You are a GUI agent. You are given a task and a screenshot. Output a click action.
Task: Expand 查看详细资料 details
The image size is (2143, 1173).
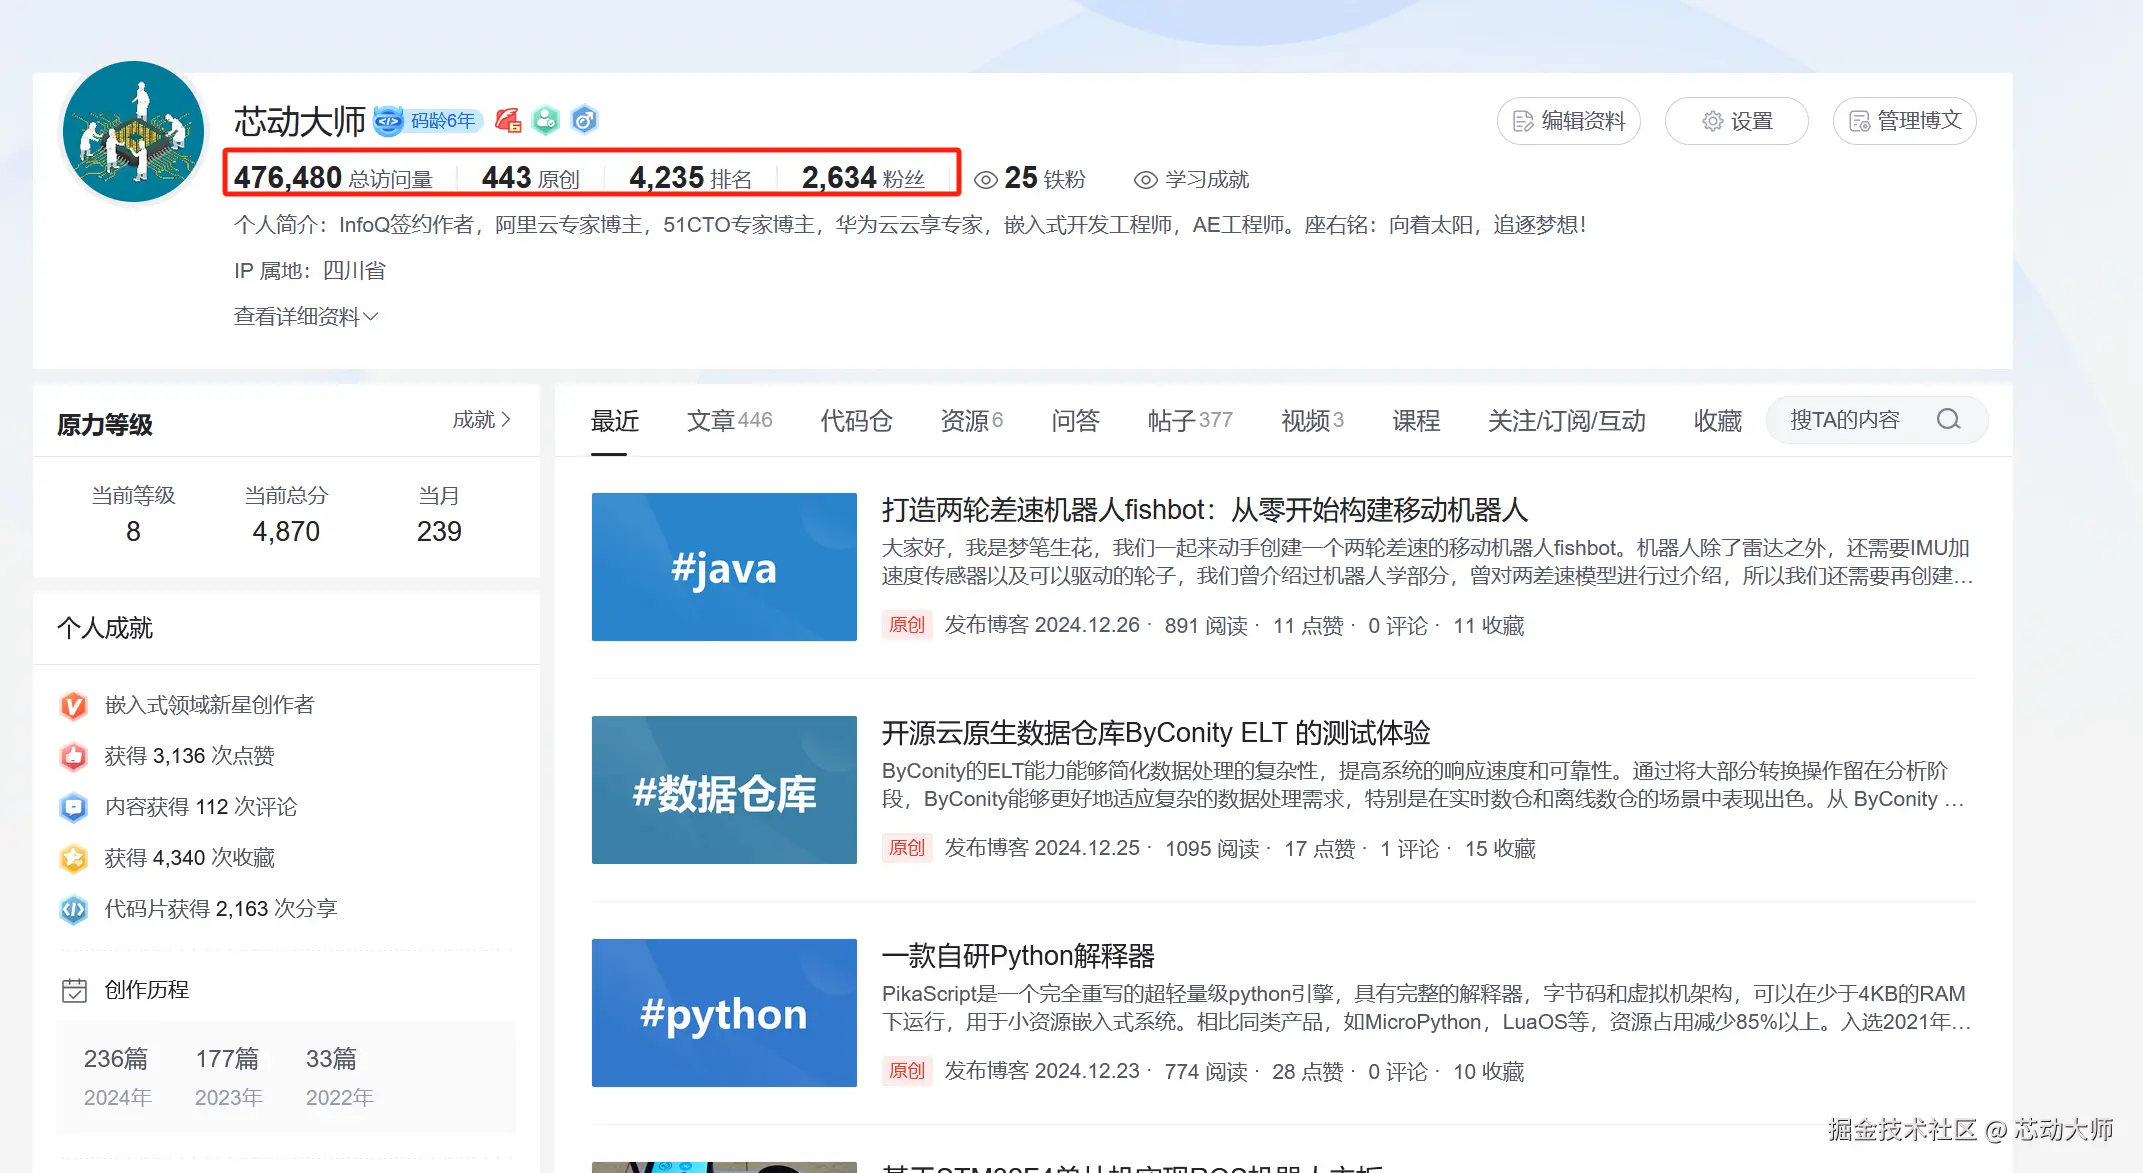coord(305,317)
